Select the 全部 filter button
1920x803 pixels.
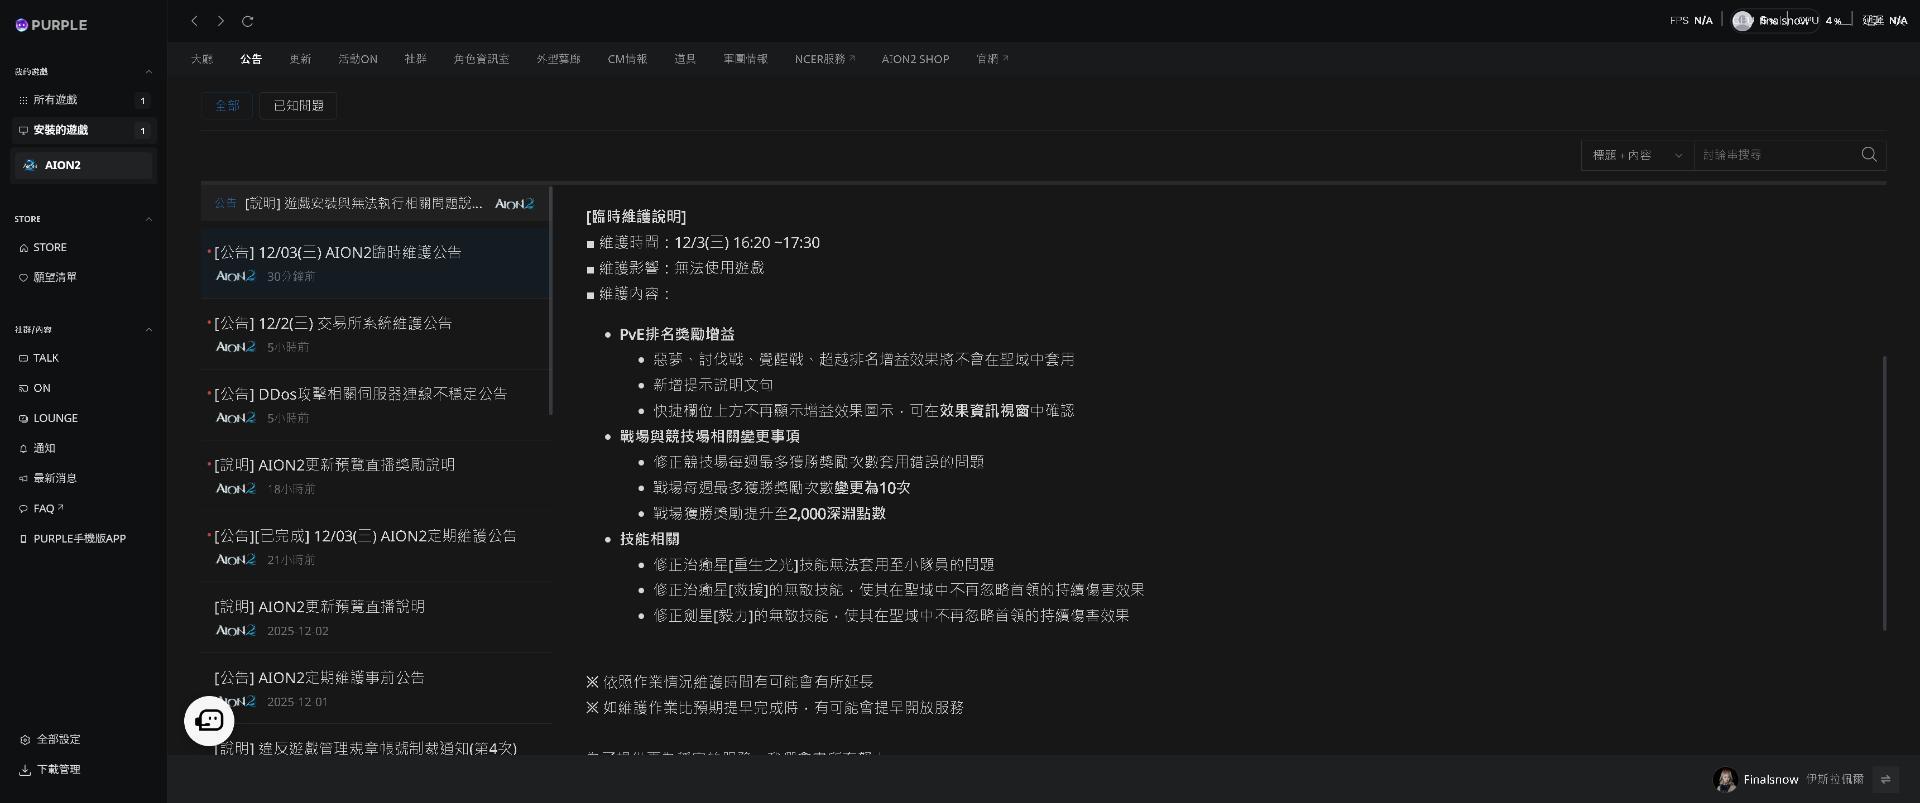pos(228,105)
